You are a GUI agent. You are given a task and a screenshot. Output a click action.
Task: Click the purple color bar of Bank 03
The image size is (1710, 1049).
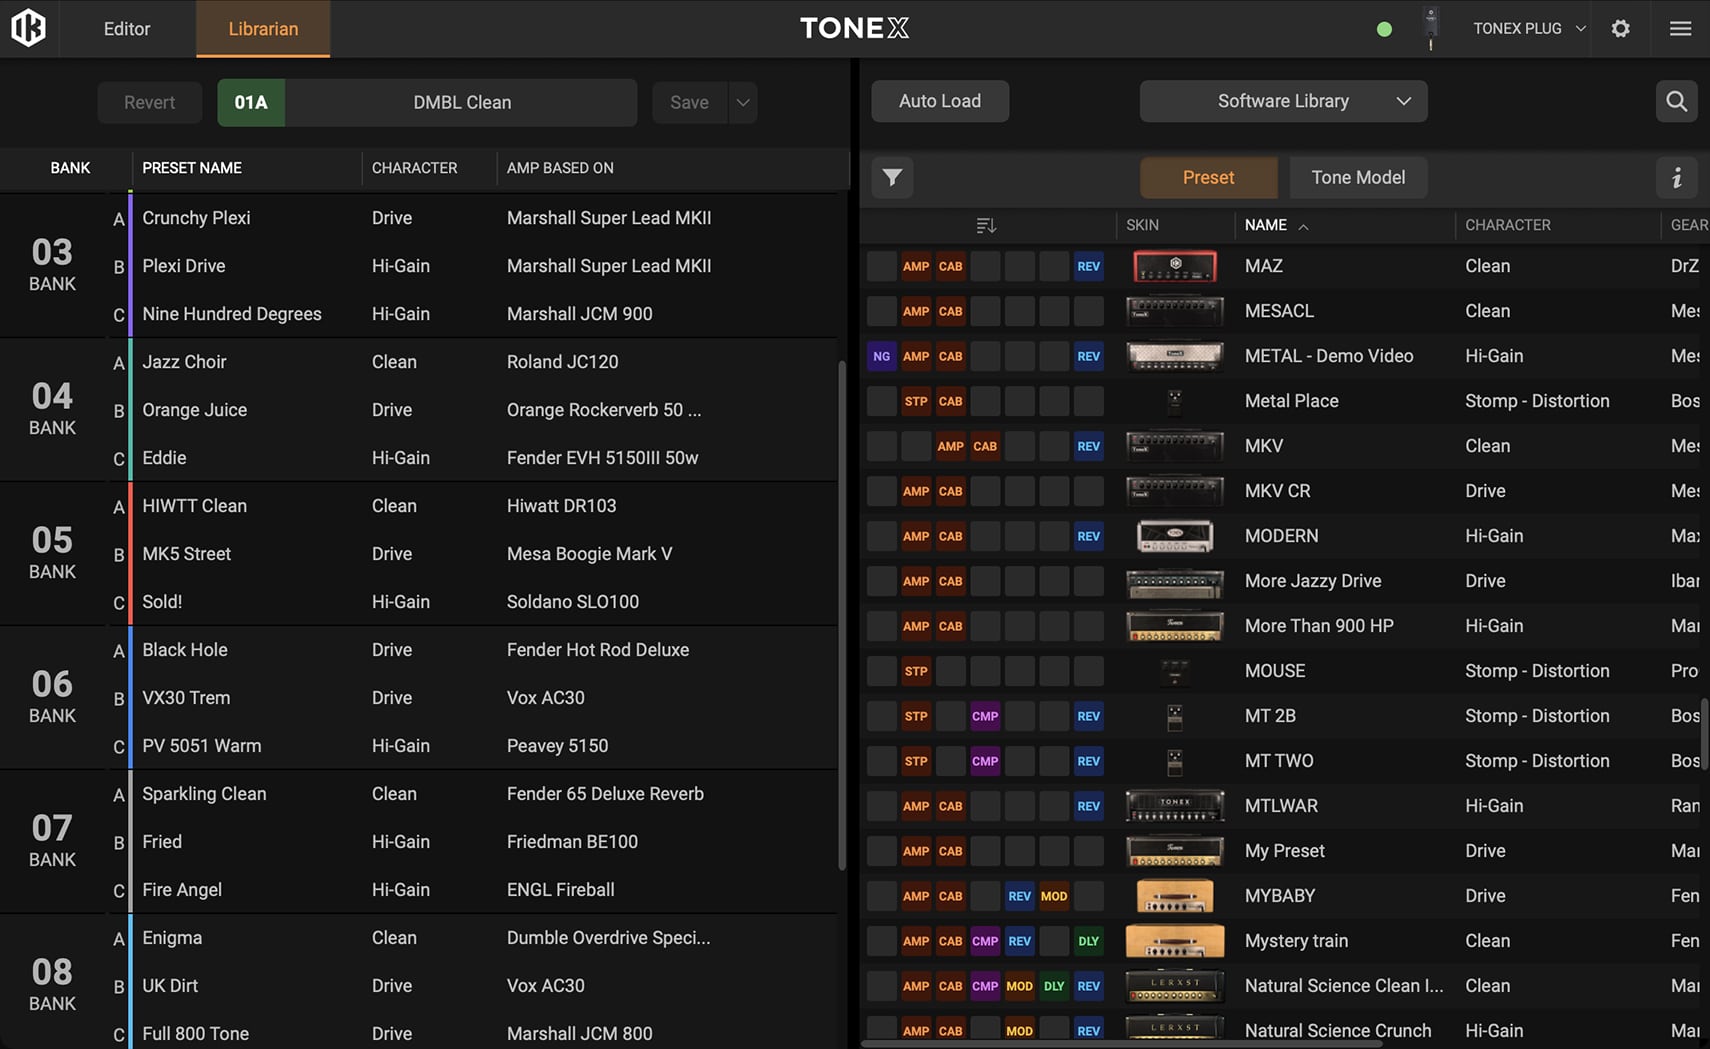(130, 265)
